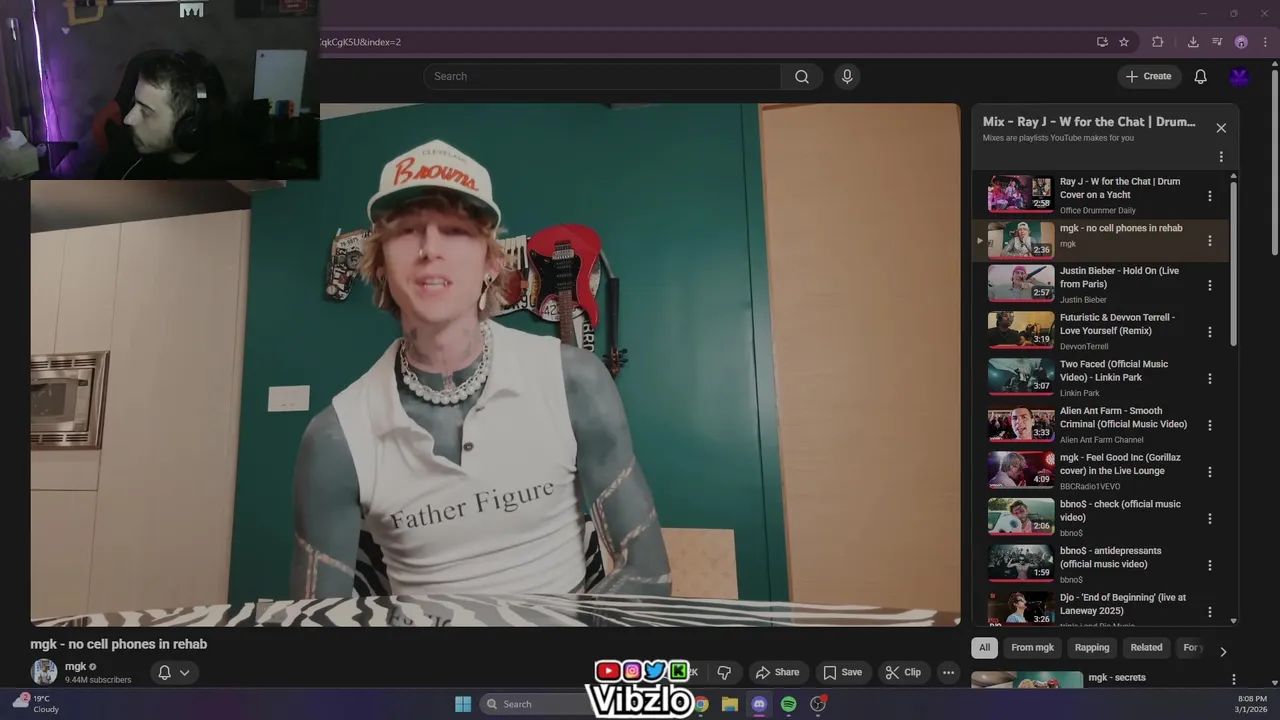Open options for mgk secrets suggestion
Image resolution: width=1280 pixels, height=720 pixels.
[1233, 679]
